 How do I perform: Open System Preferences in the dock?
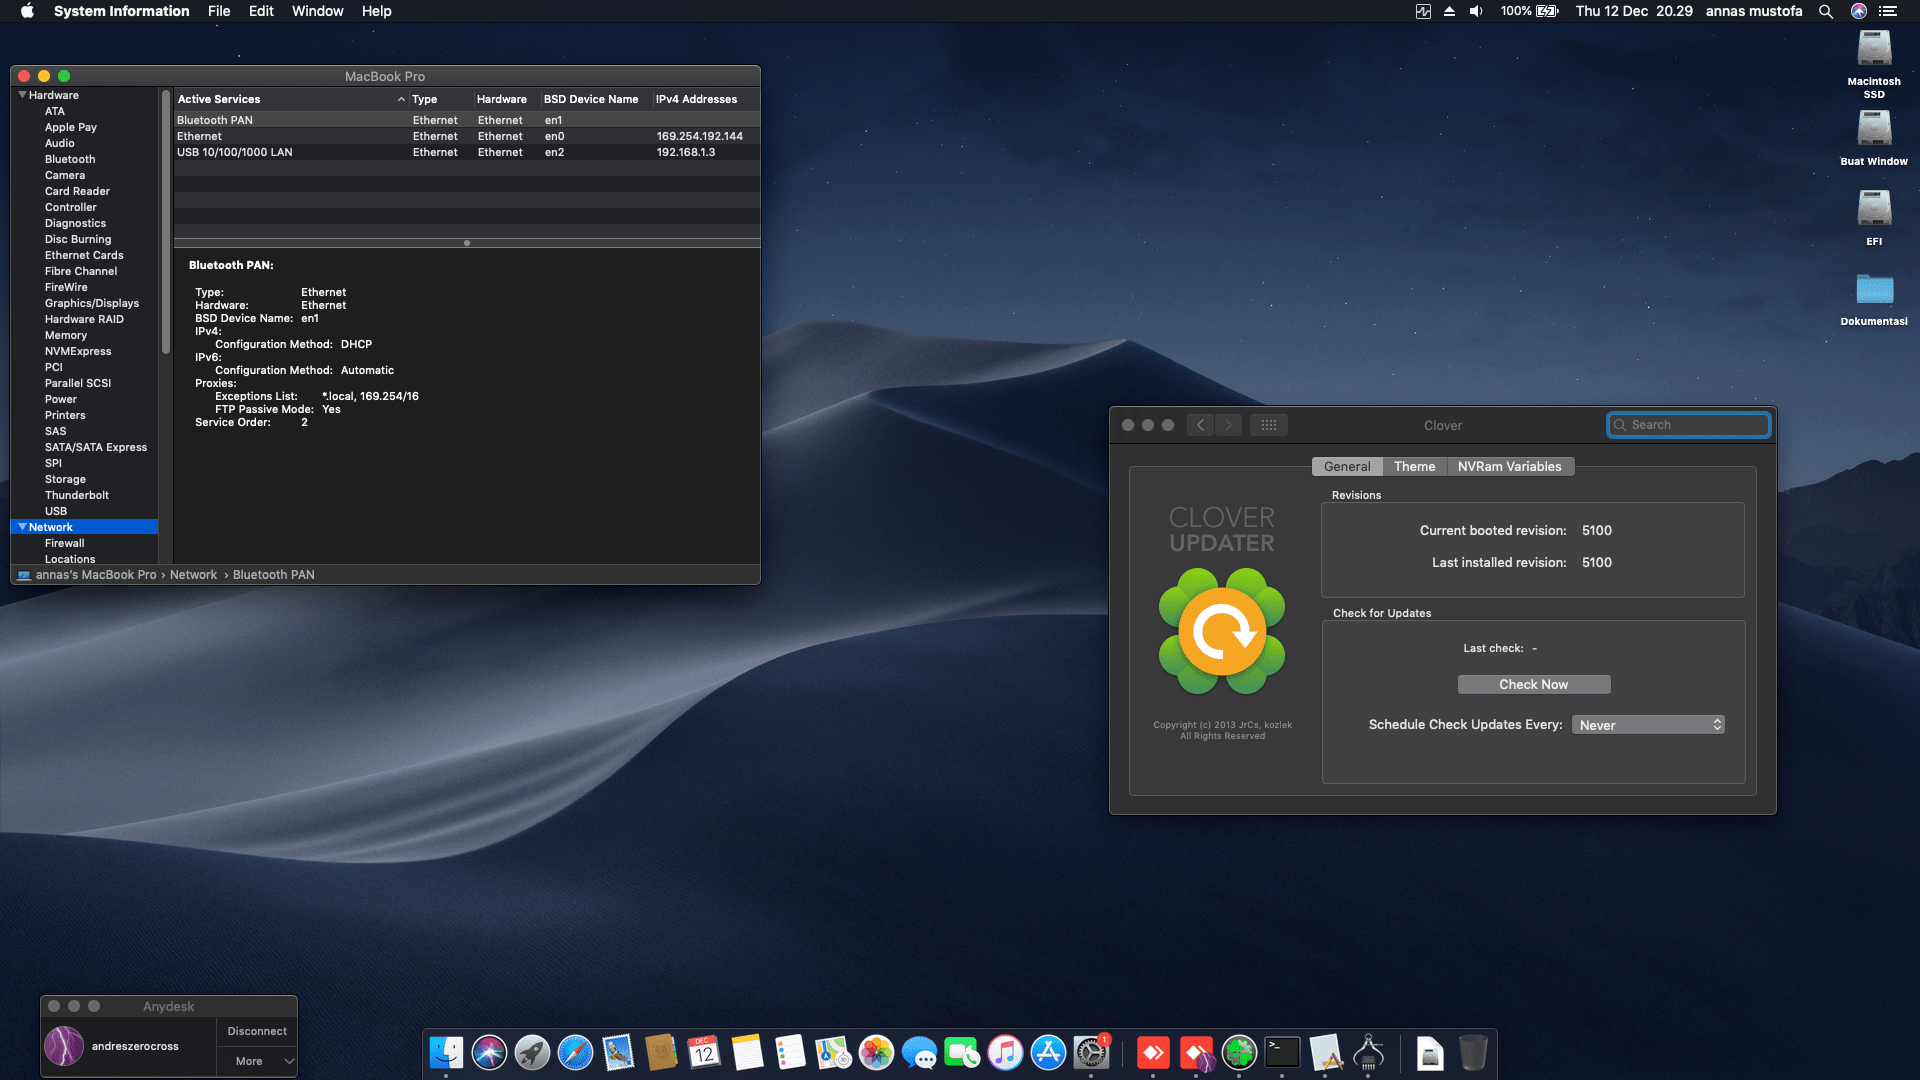[1091, 1053]
